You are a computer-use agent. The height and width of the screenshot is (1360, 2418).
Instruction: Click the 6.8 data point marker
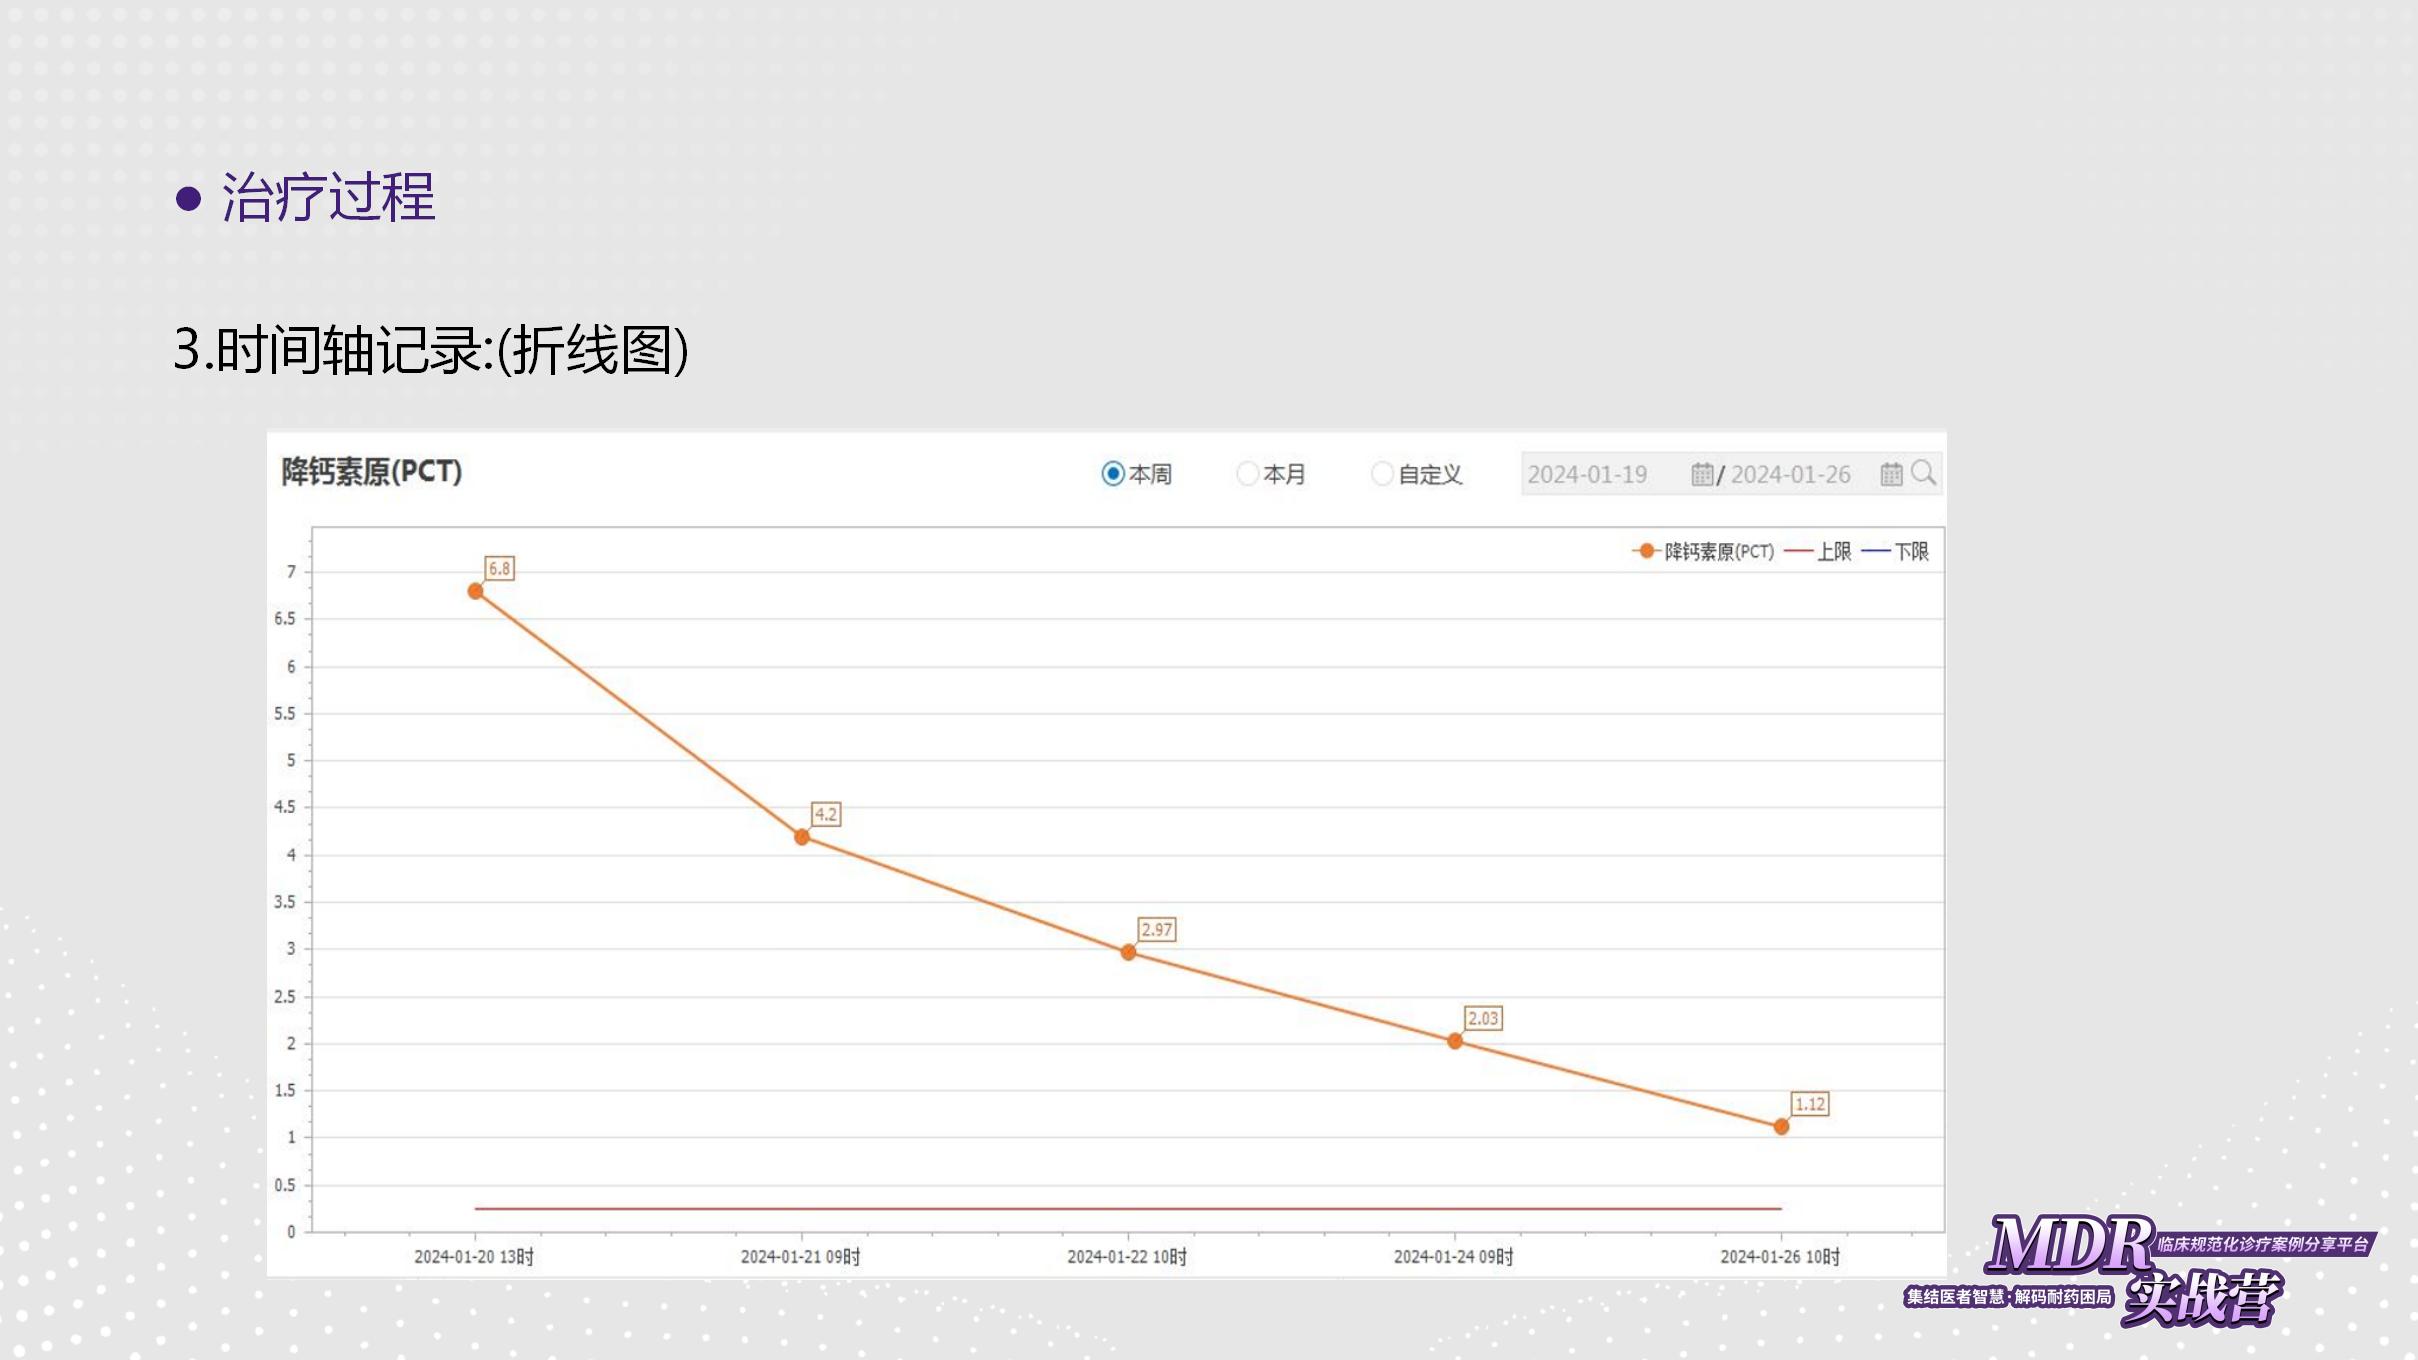(476, 591)
